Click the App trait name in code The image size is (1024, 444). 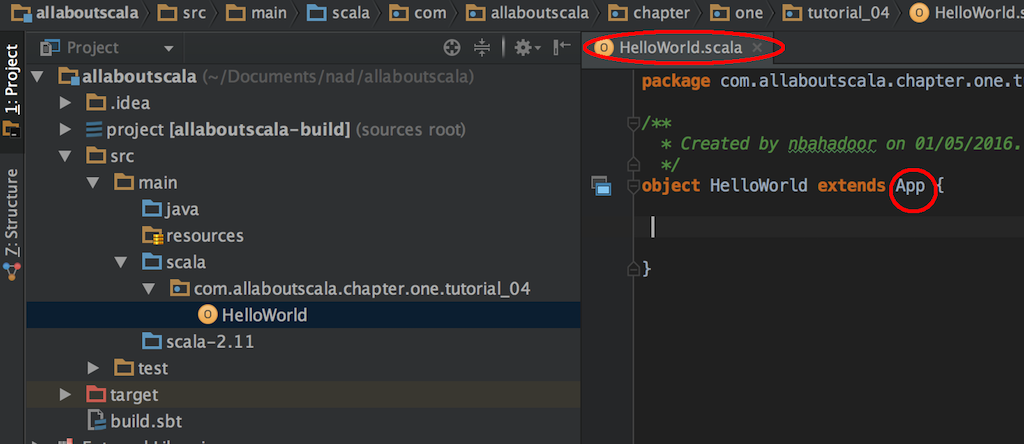(x=910, y=186)
